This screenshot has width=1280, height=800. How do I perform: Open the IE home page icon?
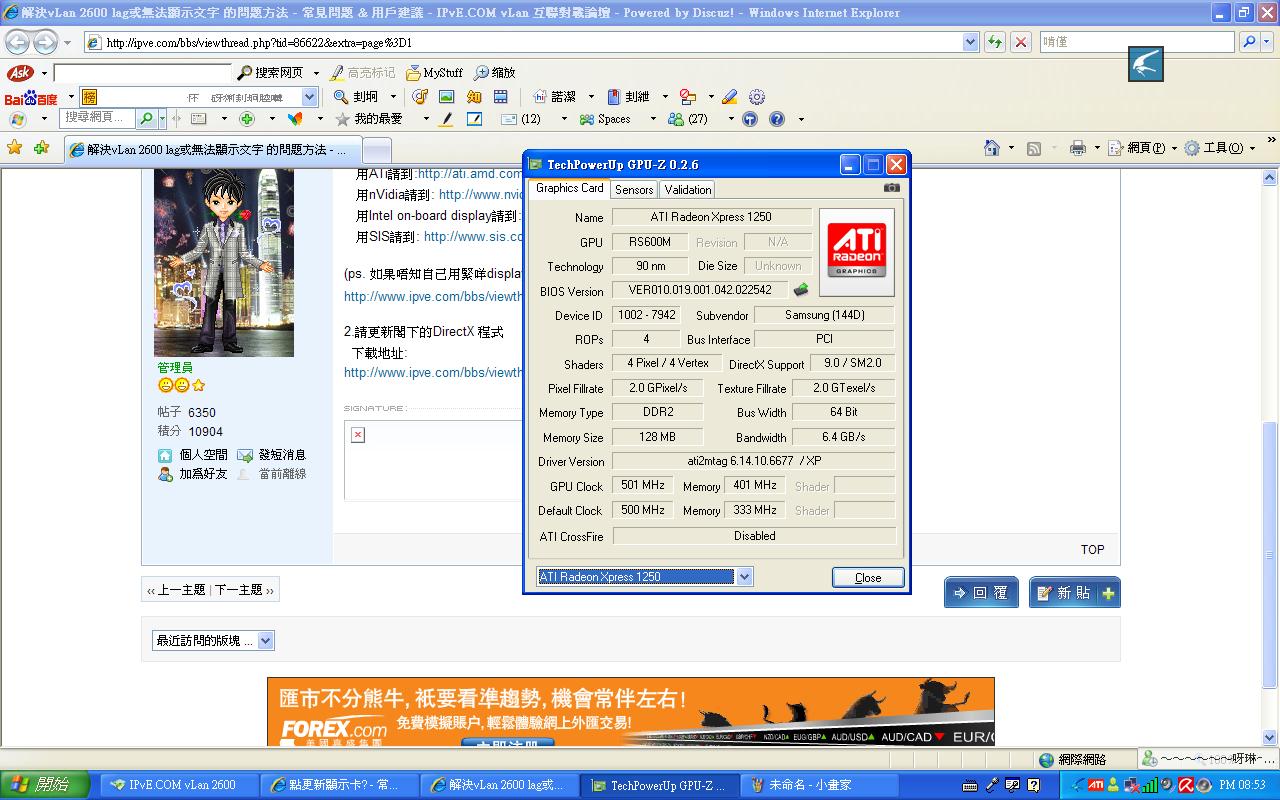(991, 148)
